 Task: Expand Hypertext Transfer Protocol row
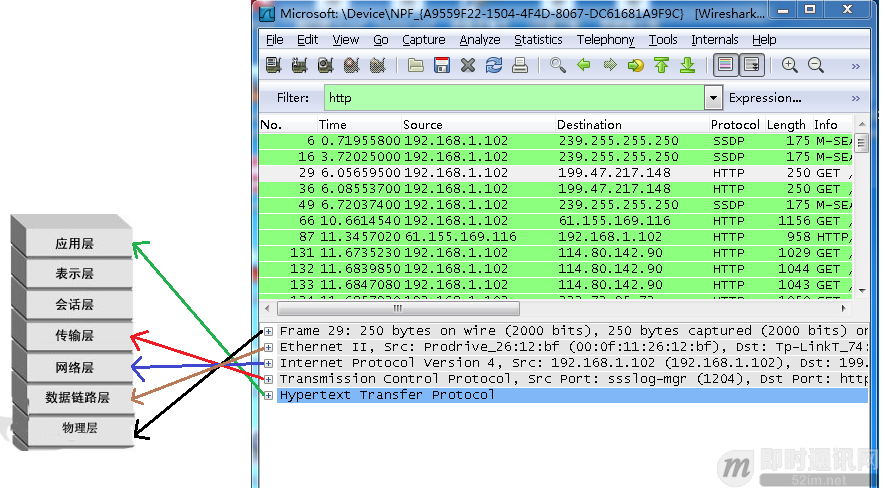(x=269, y=395)
